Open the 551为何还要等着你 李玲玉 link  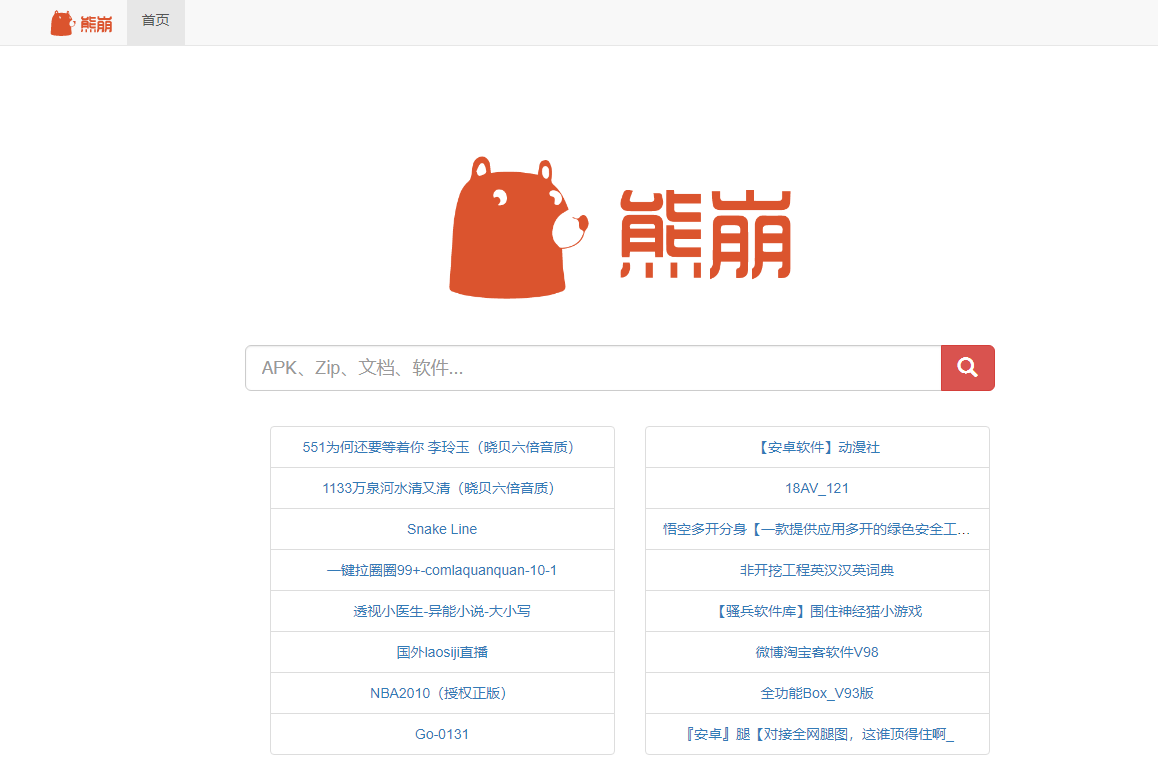(x=442, y=447)
